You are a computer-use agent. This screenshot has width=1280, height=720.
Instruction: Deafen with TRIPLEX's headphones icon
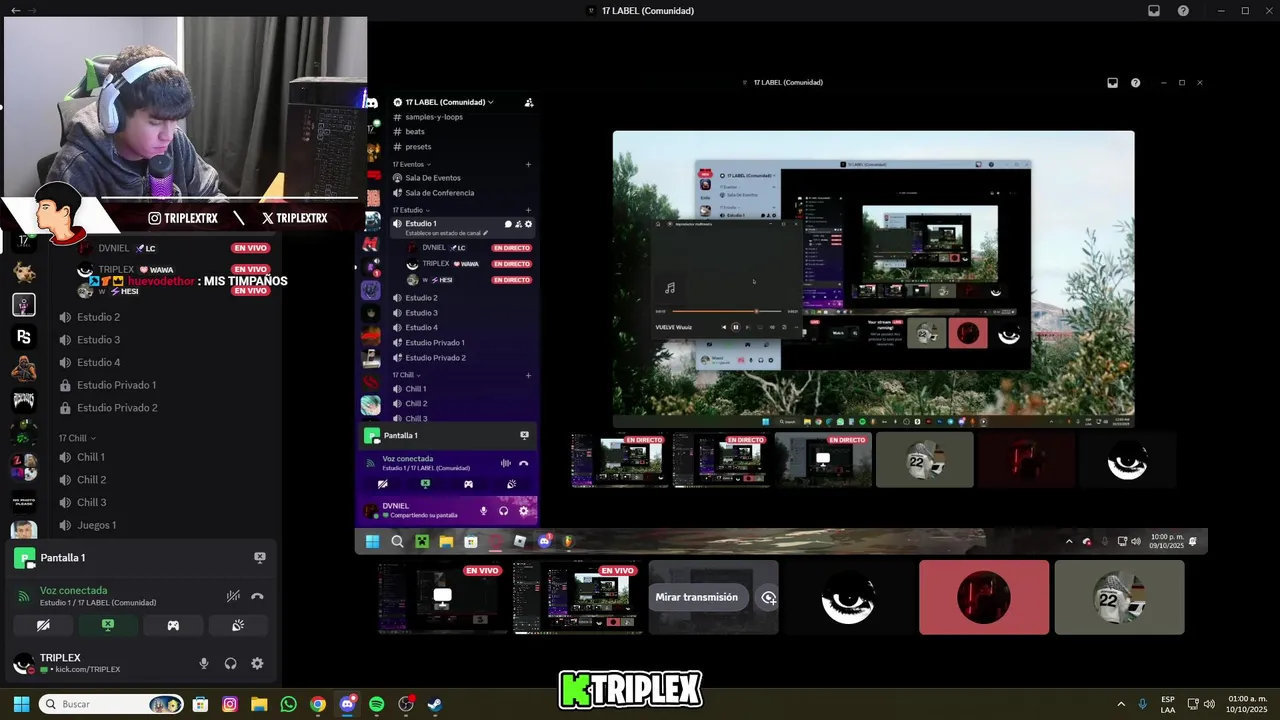pyautogui.click(x=231, y=663)
